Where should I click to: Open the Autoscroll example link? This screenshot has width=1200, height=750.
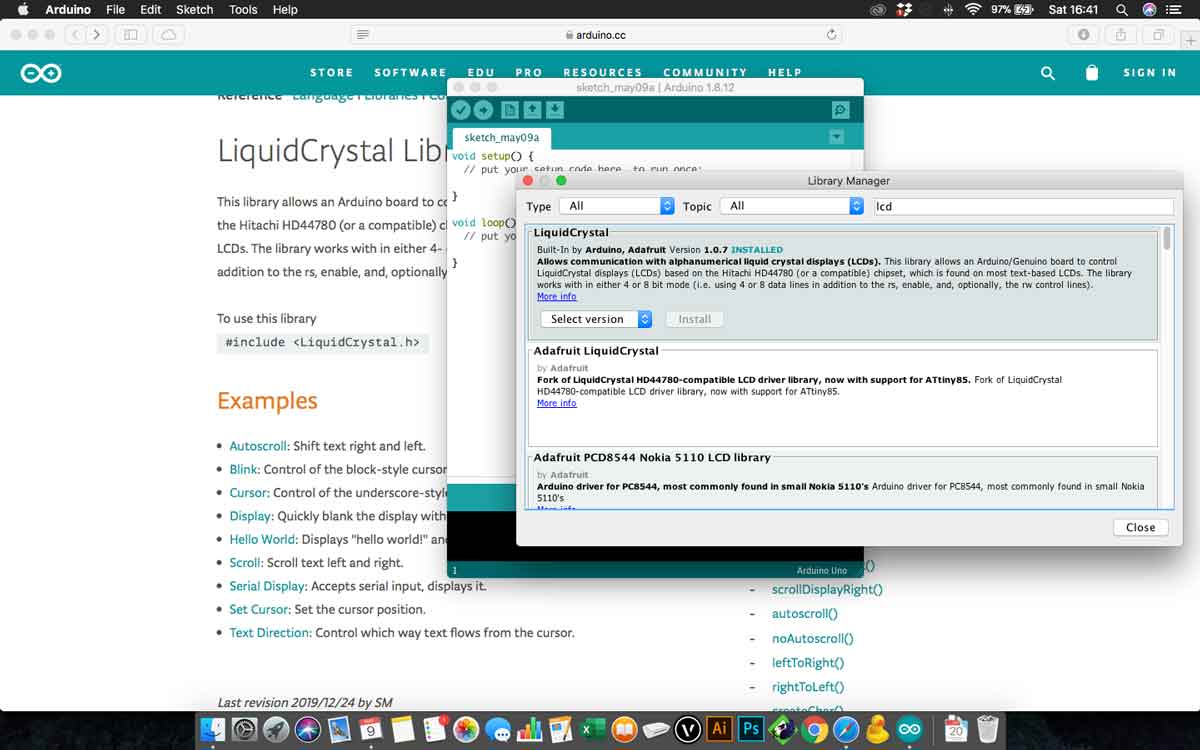(x=259, y=446)
